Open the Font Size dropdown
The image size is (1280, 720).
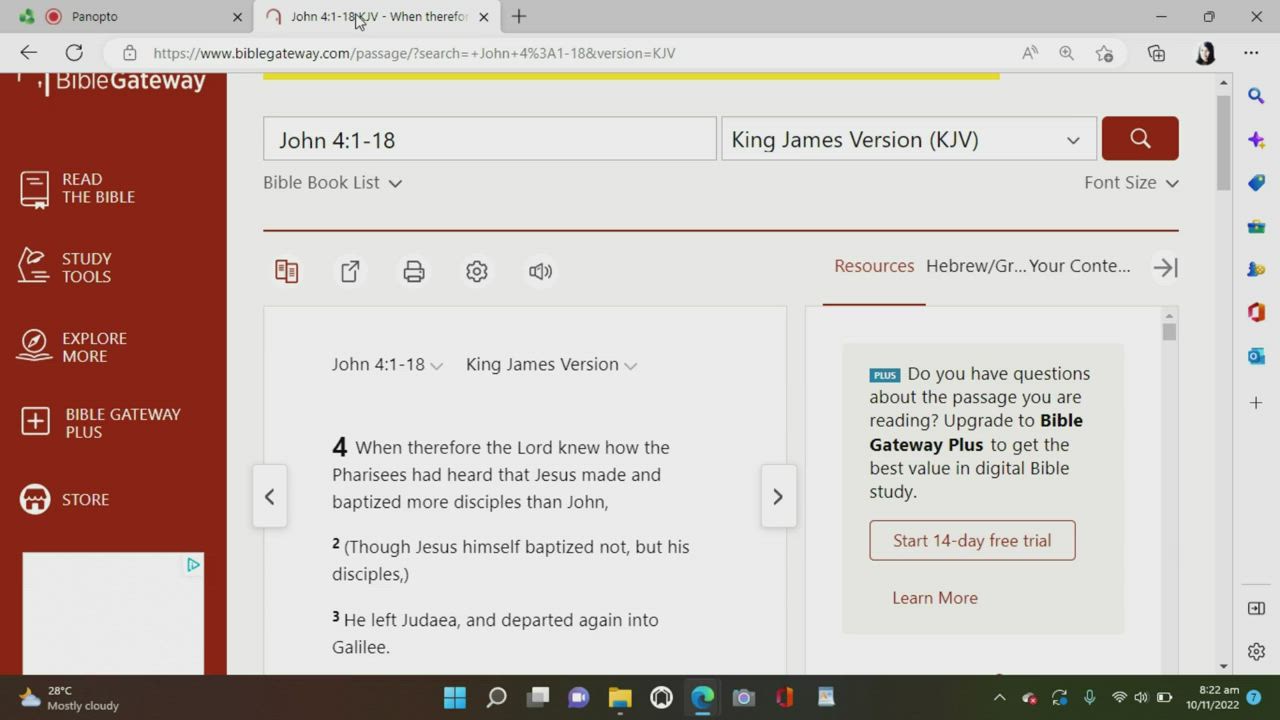1131,183
